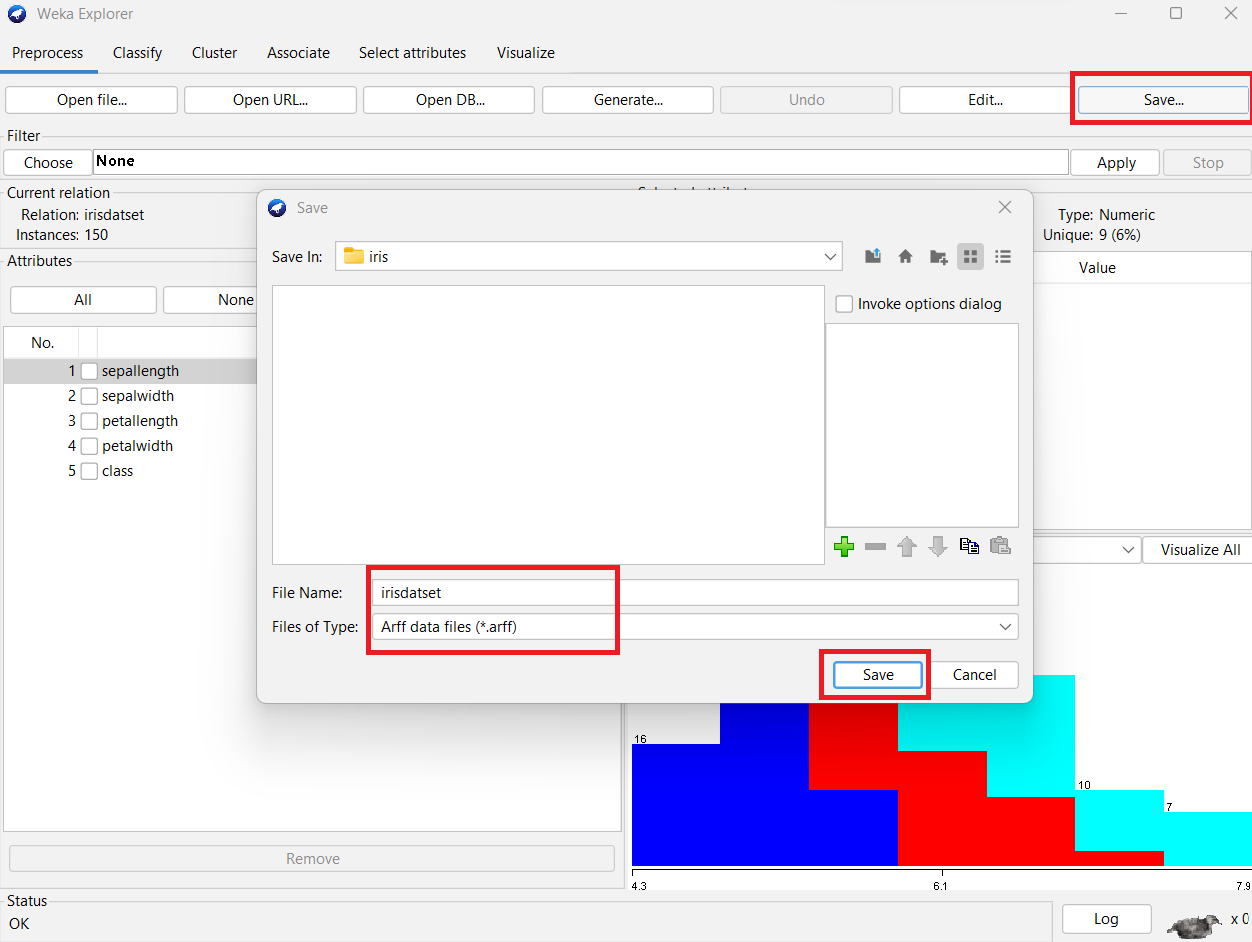Close the Save dialog with the X
This screenshot has width=1252, height=942.
pos(1005,207)
